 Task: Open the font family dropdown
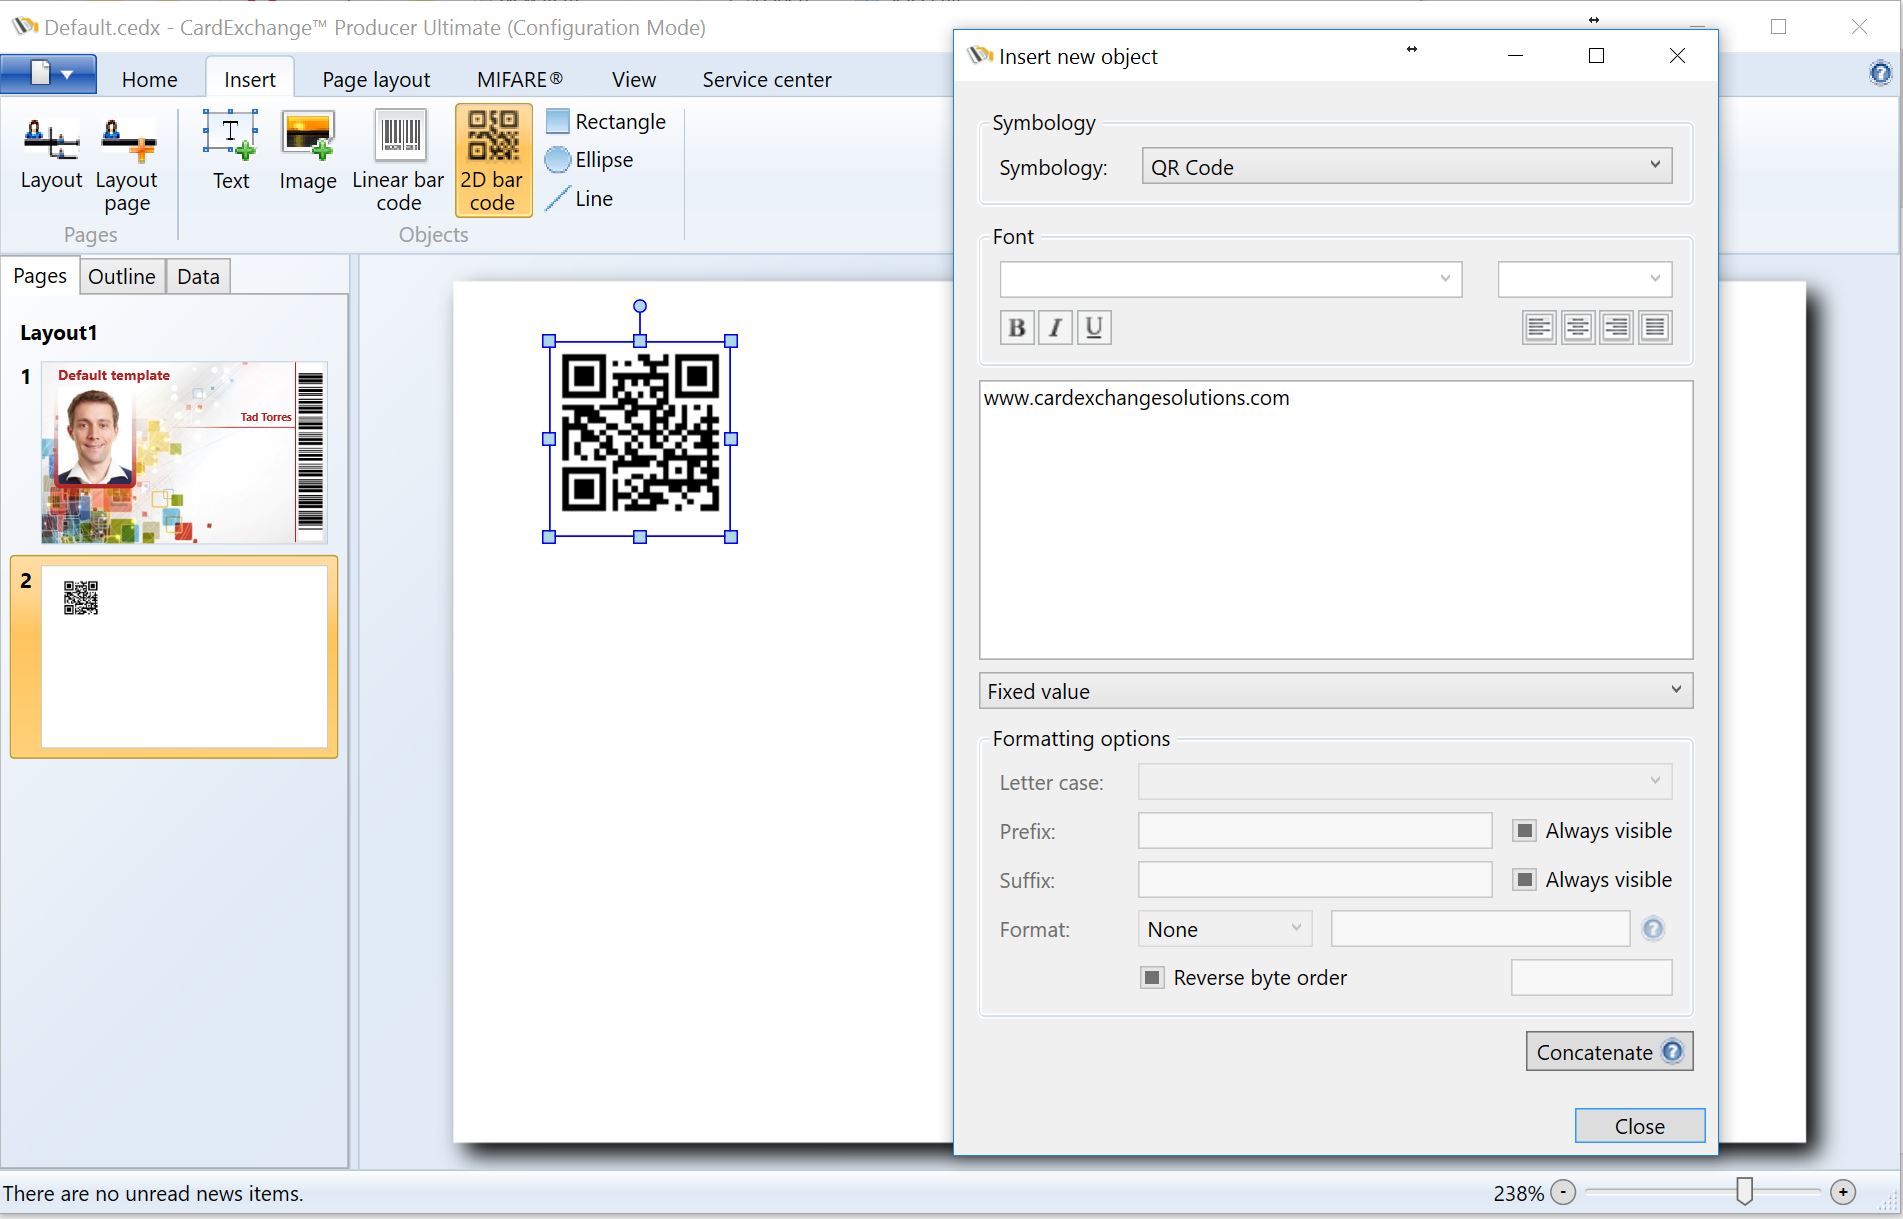point(1231,279)
